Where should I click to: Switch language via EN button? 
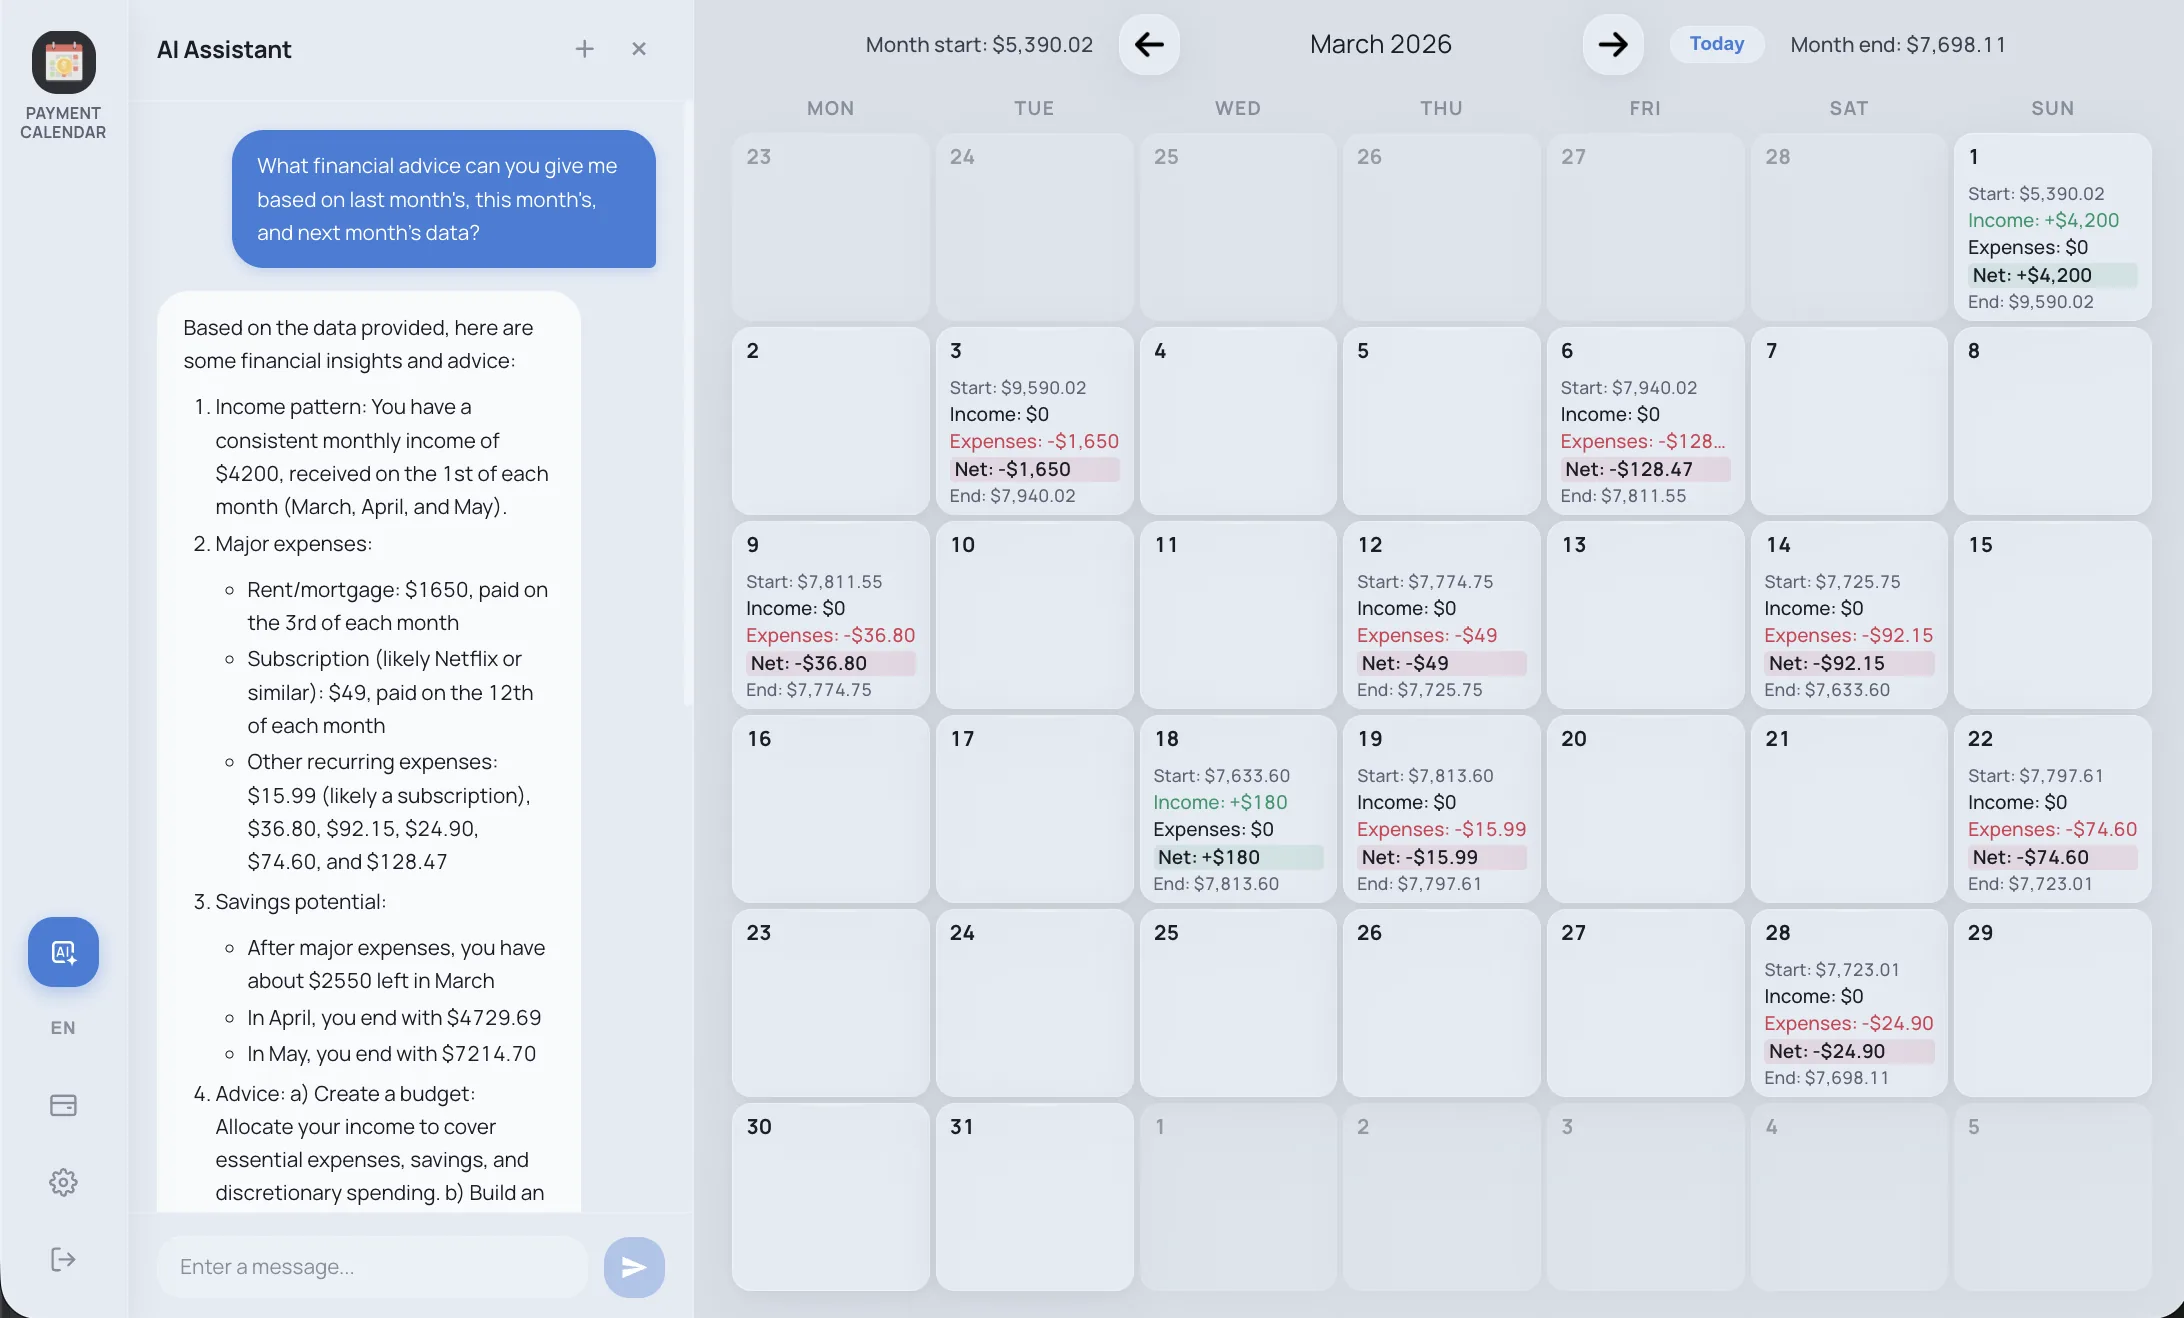pyautogui.click(x=63, y=1028)
